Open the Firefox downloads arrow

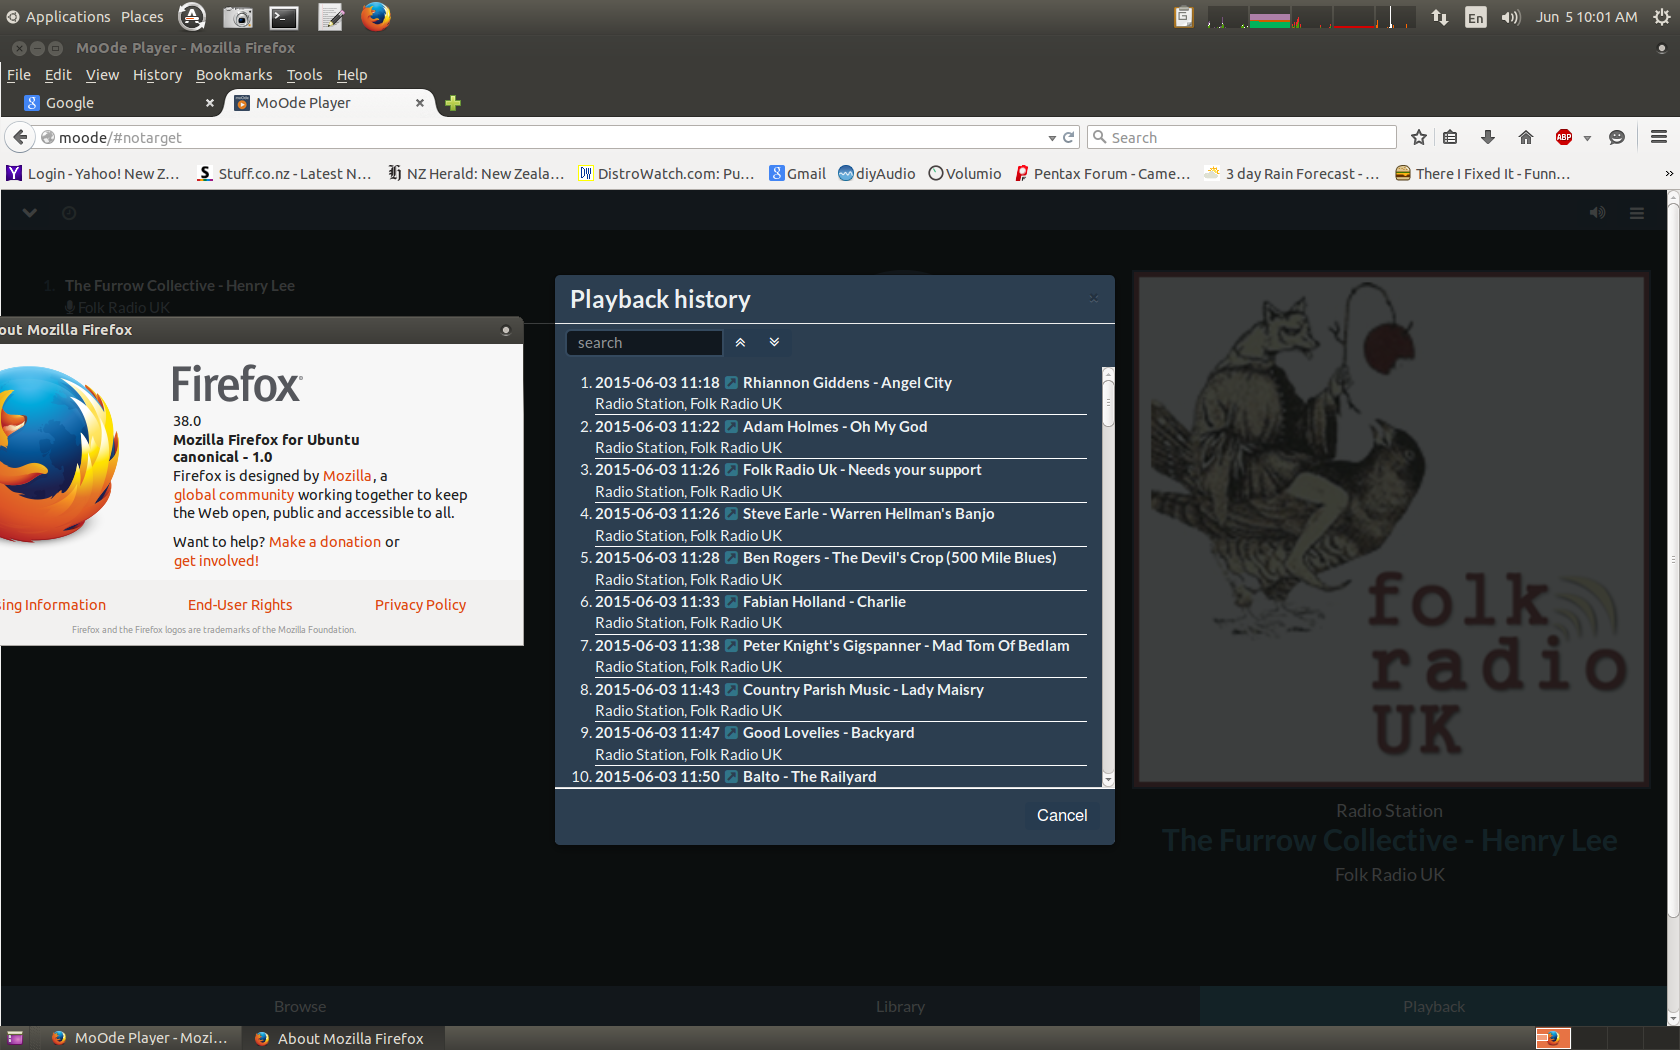pos(1488,137)
